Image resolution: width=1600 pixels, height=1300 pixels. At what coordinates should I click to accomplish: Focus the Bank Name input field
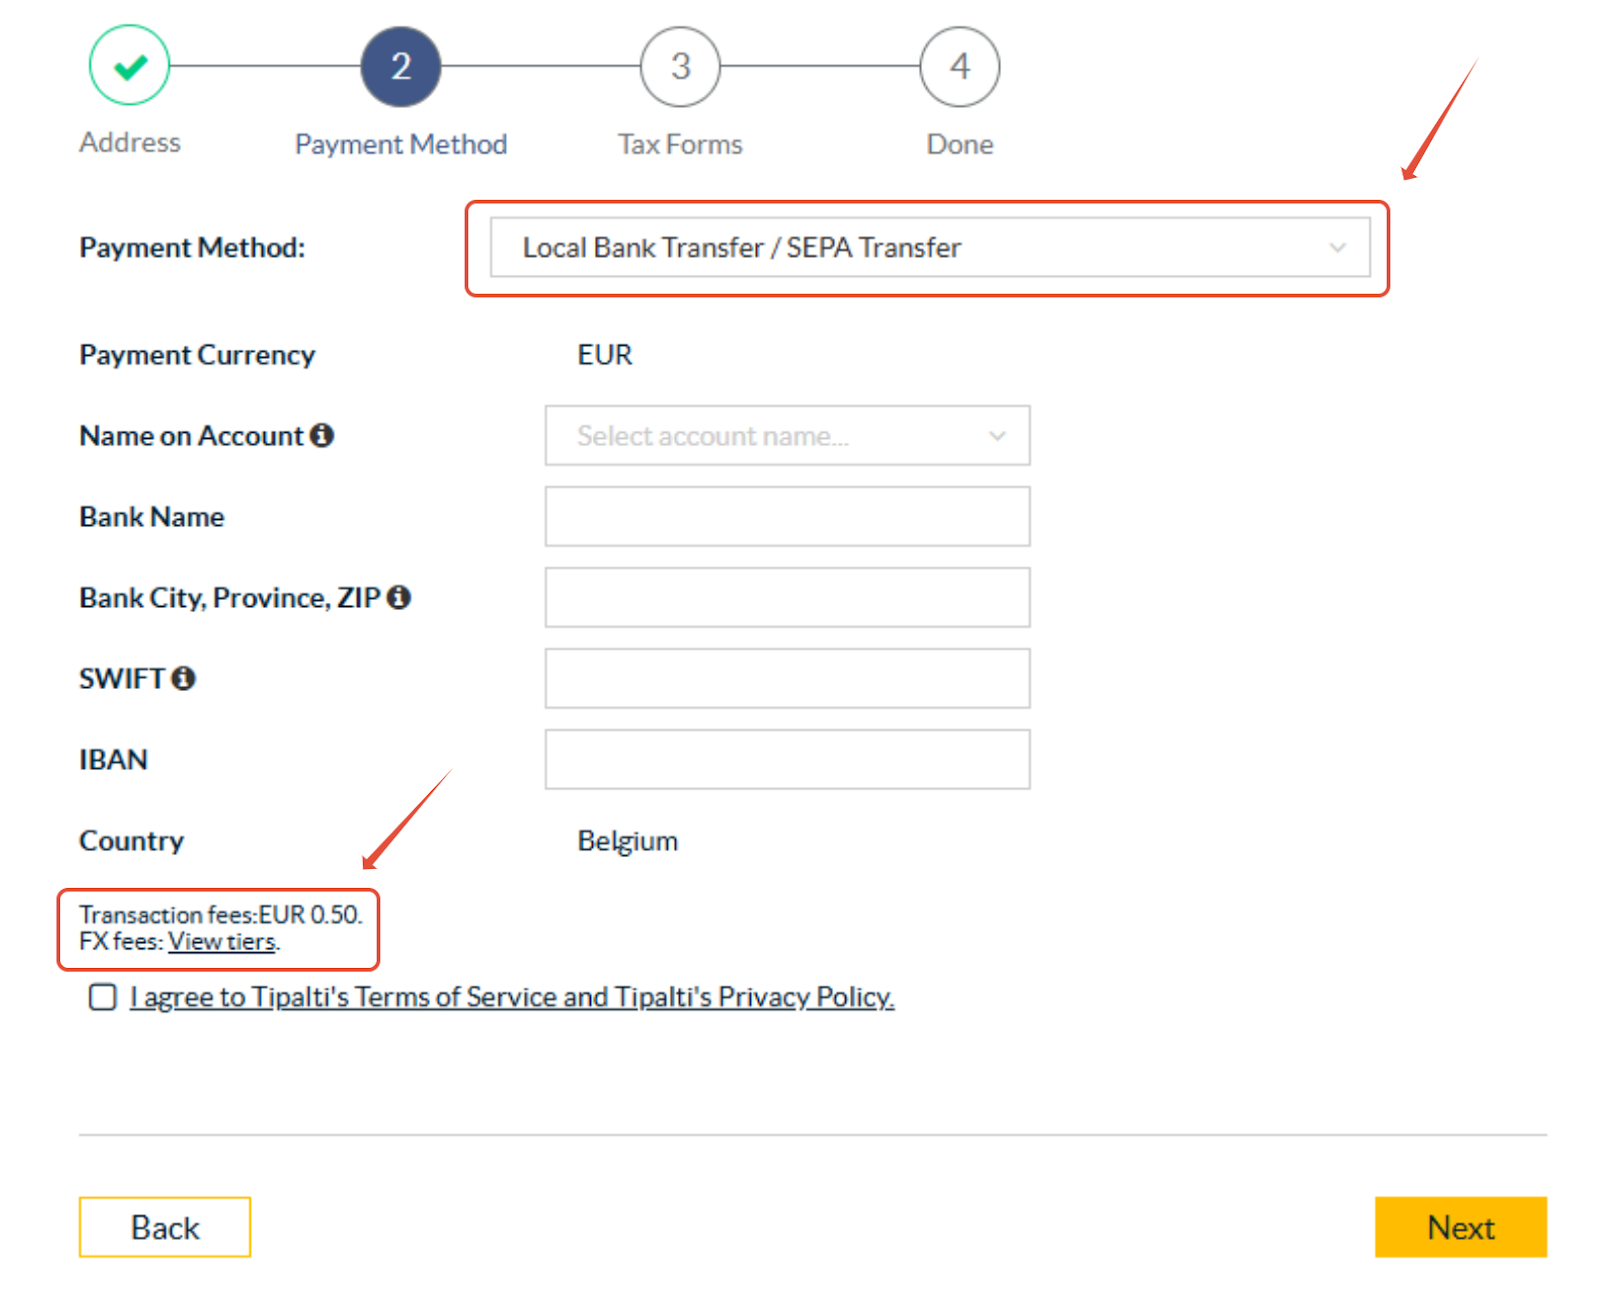point(787,517)
